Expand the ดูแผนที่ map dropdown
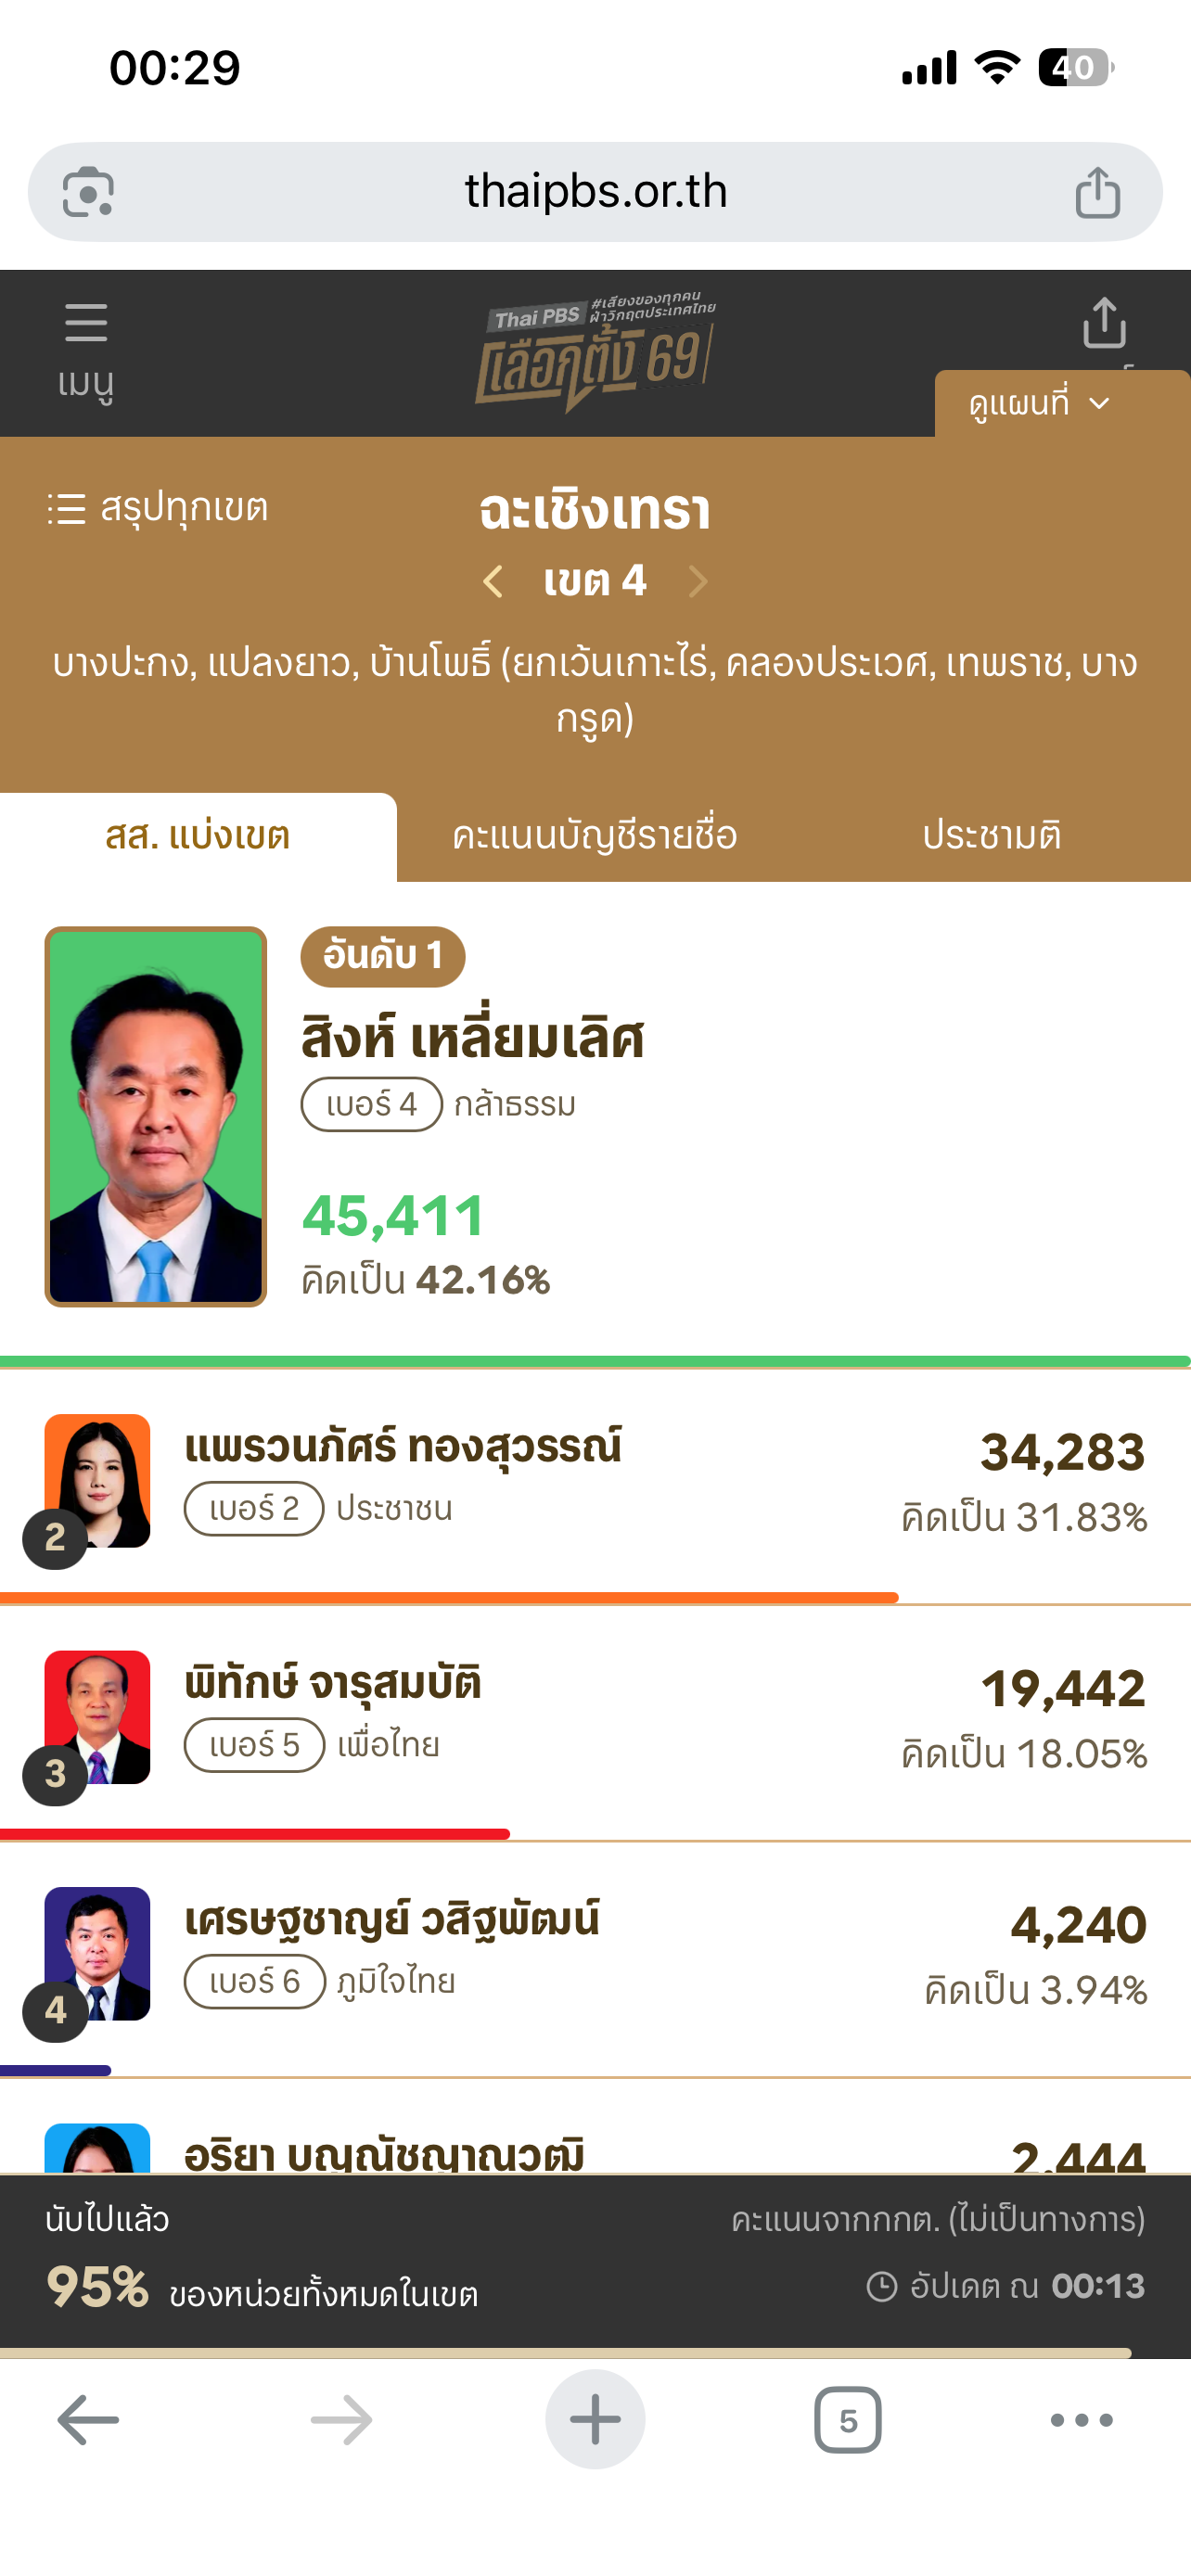The image size is (1191, 2576). tap(1042, 404)
